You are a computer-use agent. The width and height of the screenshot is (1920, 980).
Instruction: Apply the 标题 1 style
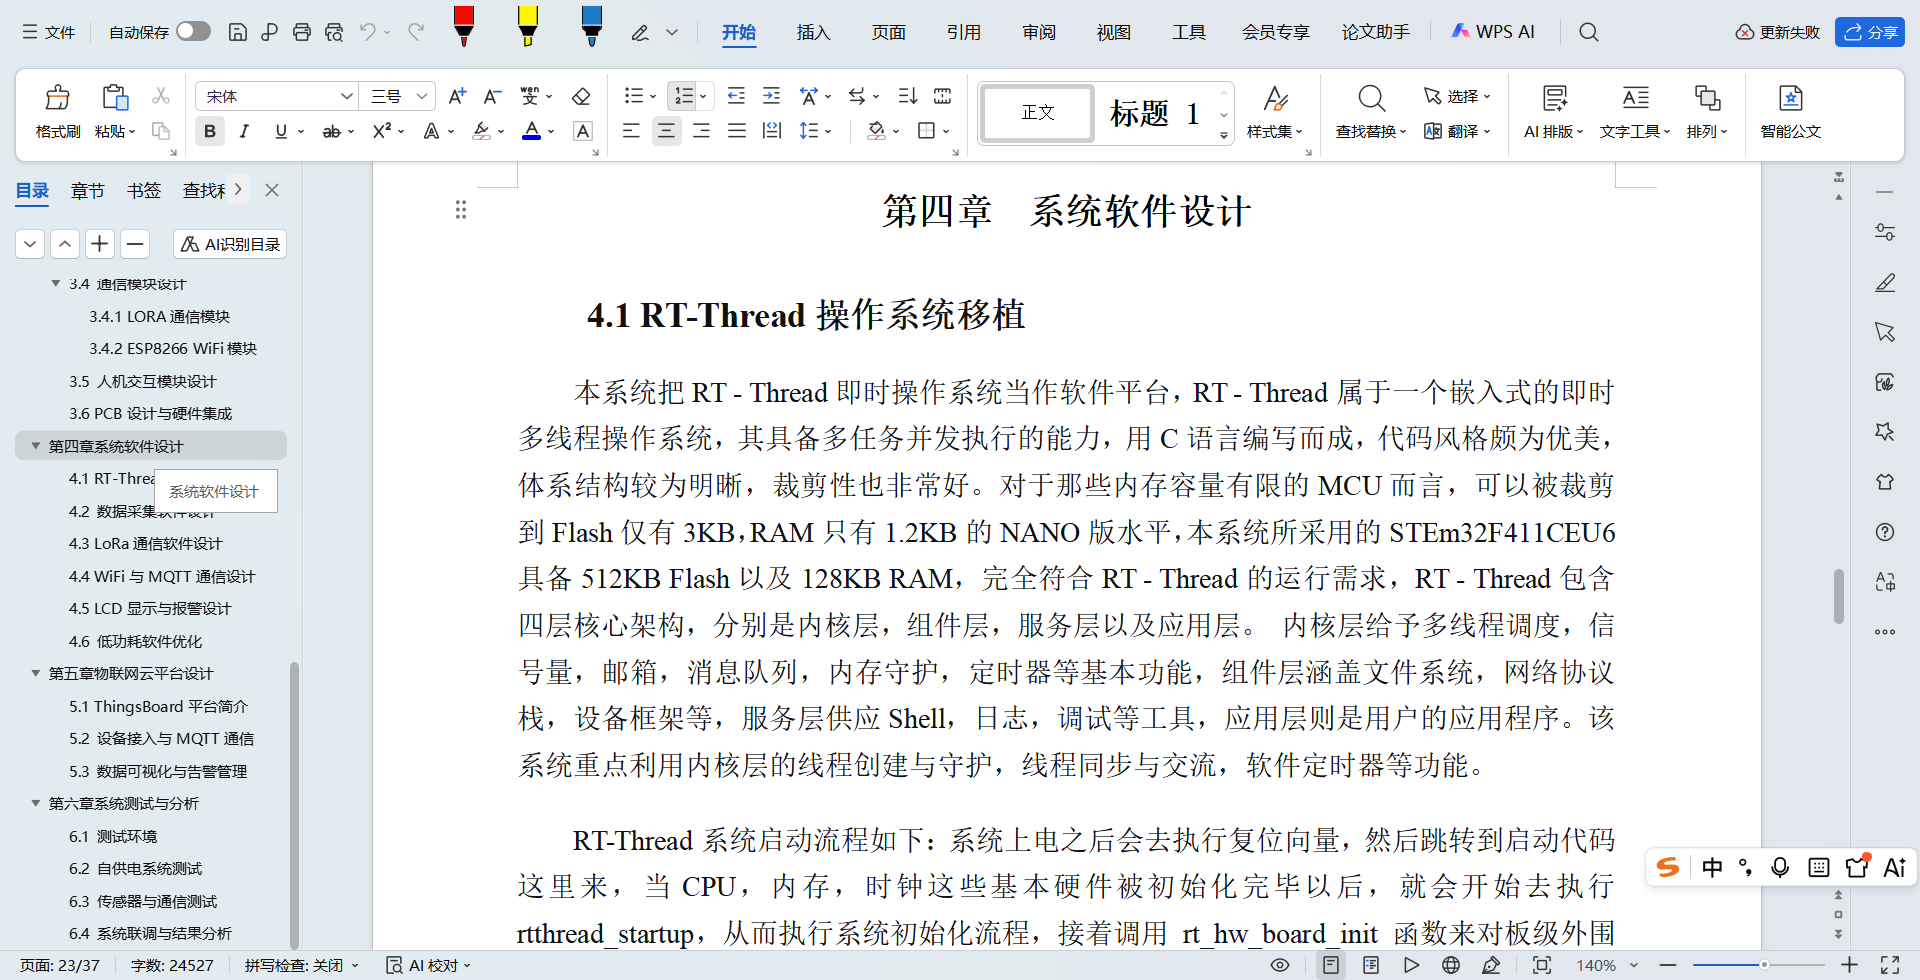coord(1155,113)
